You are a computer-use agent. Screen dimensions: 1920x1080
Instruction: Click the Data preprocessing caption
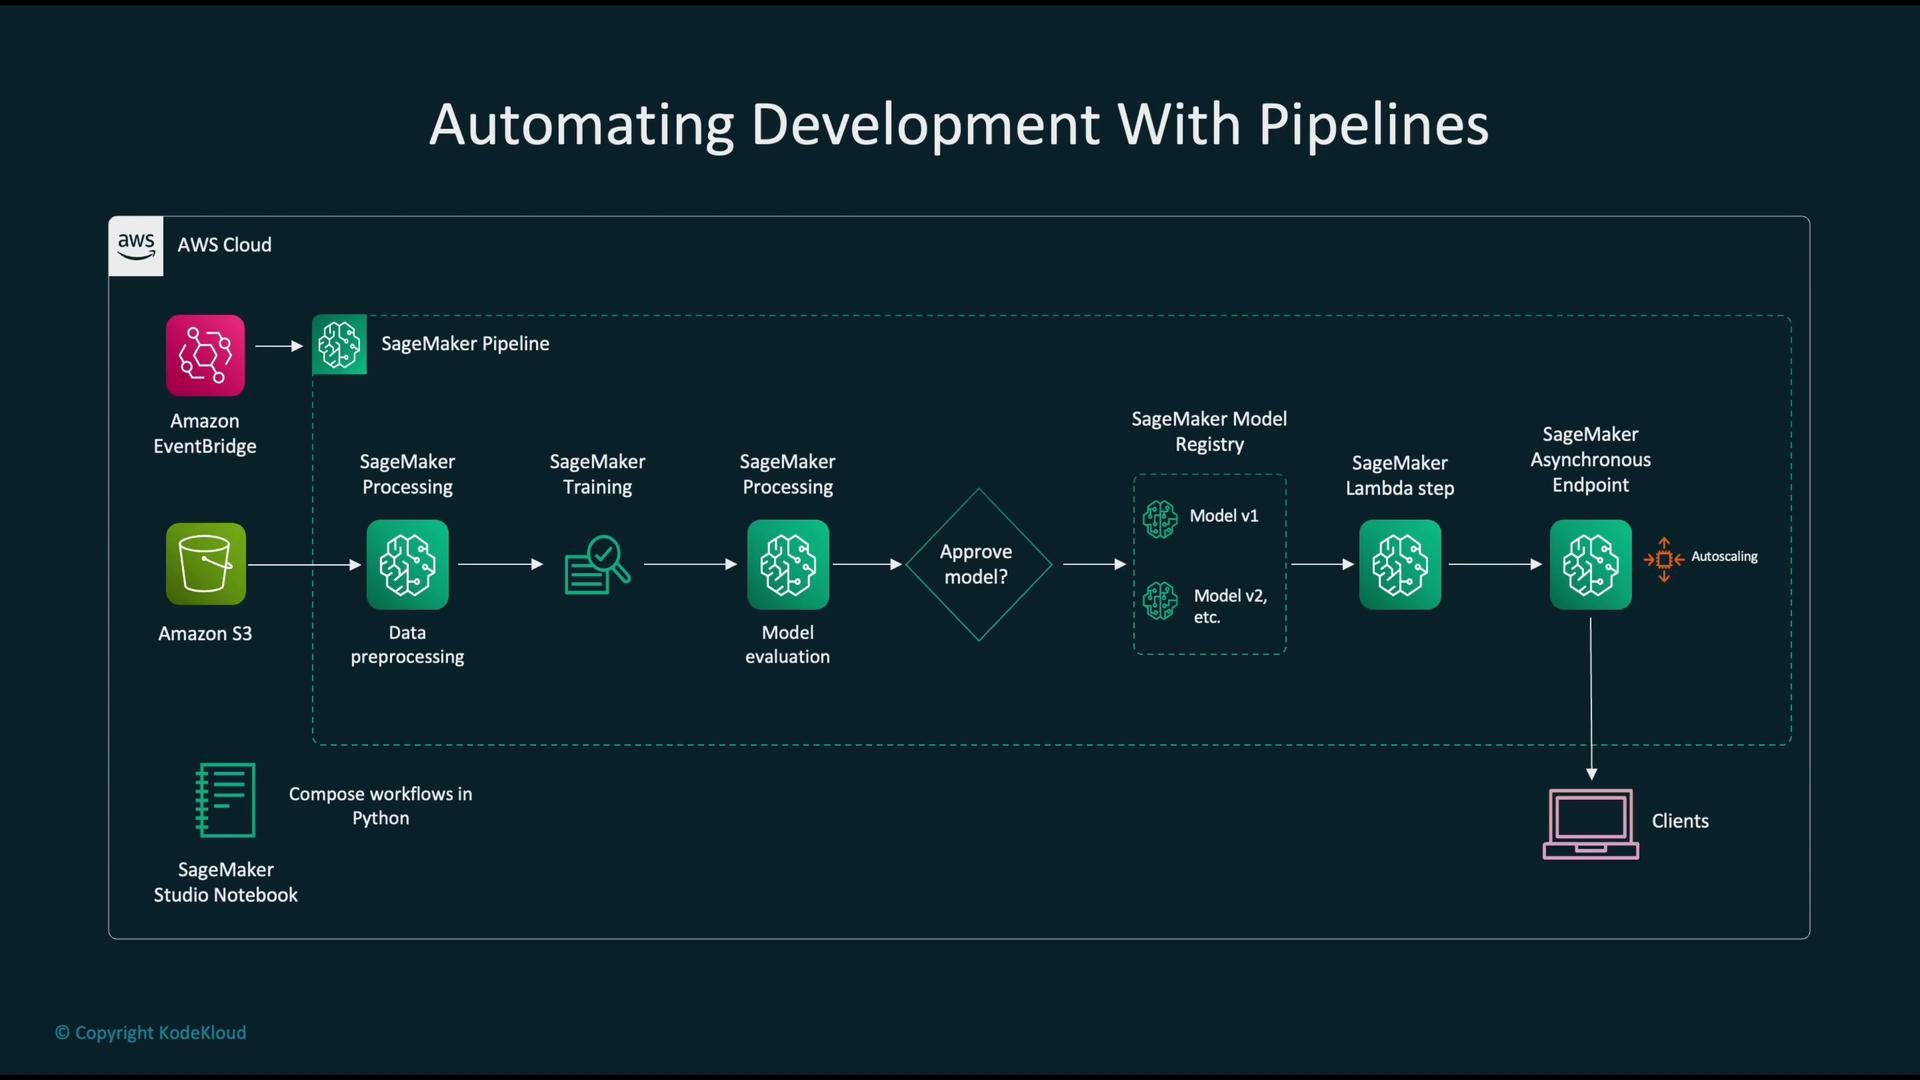(x=407, y=645)
